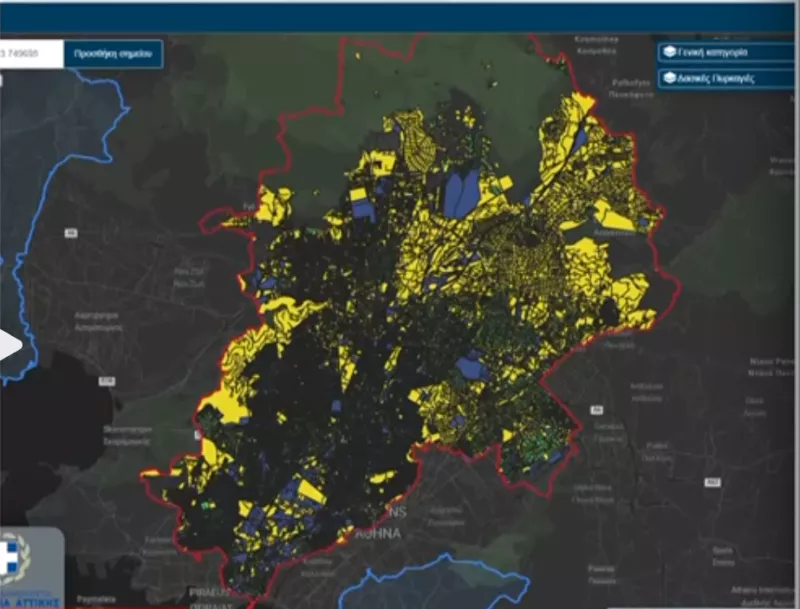Click the blue-outlined region south of Athens

click(430, 585)
